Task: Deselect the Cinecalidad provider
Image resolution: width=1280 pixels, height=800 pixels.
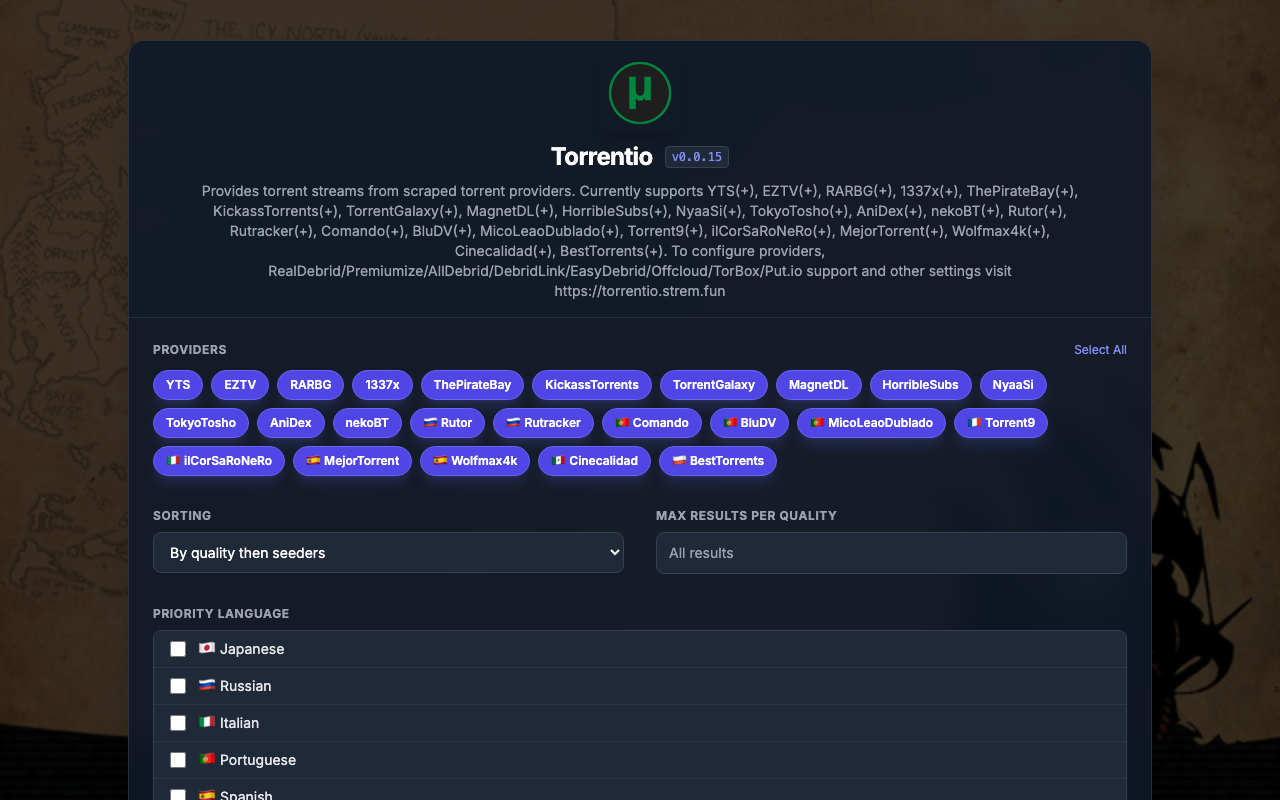Action: point(594,461)
